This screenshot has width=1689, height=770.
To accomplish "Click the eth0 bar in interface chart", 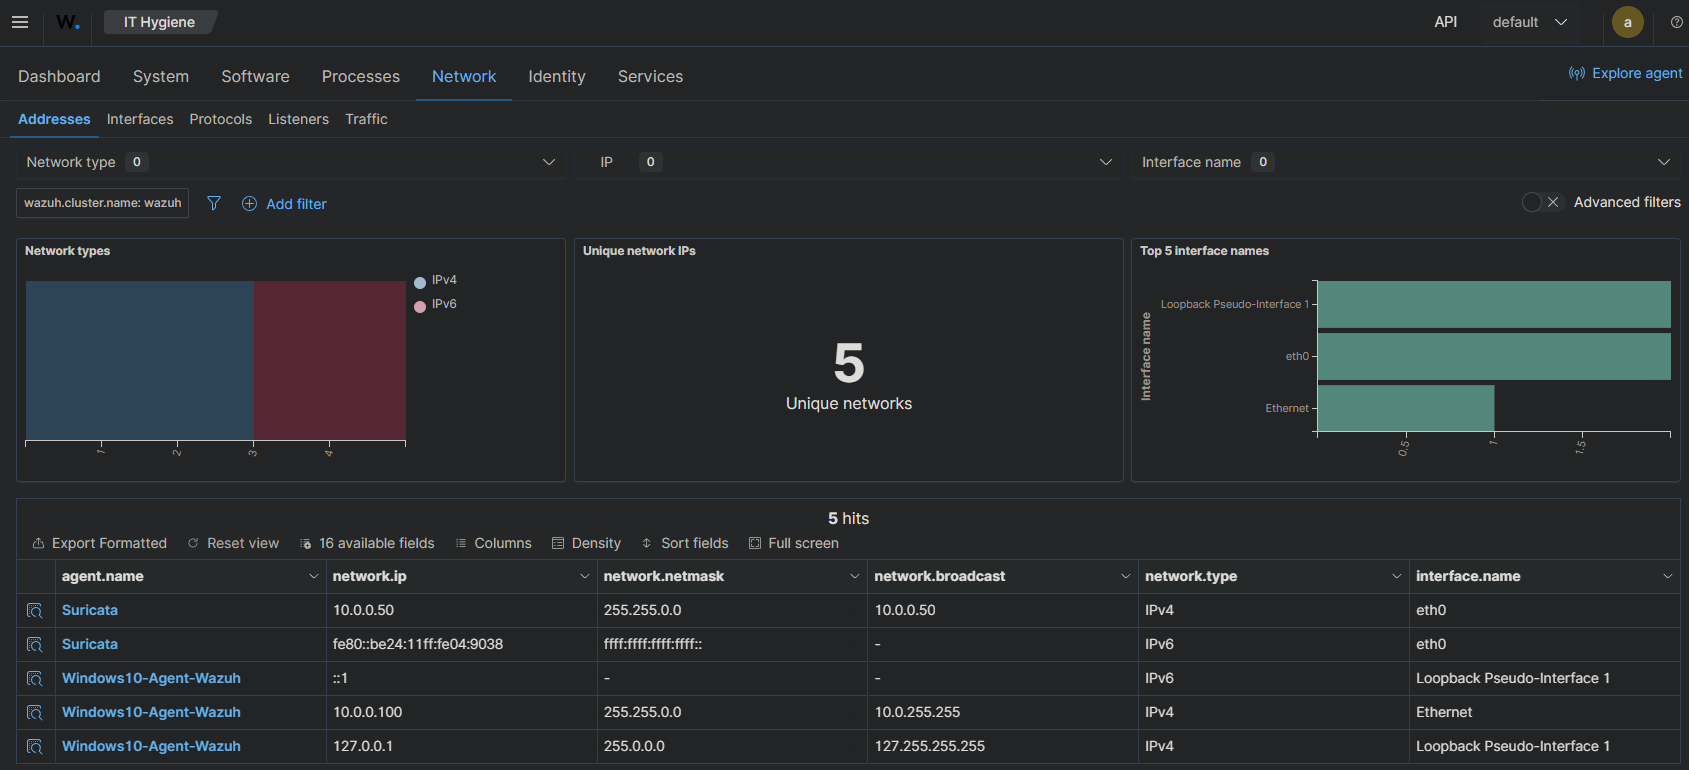I will [1493, 356].
